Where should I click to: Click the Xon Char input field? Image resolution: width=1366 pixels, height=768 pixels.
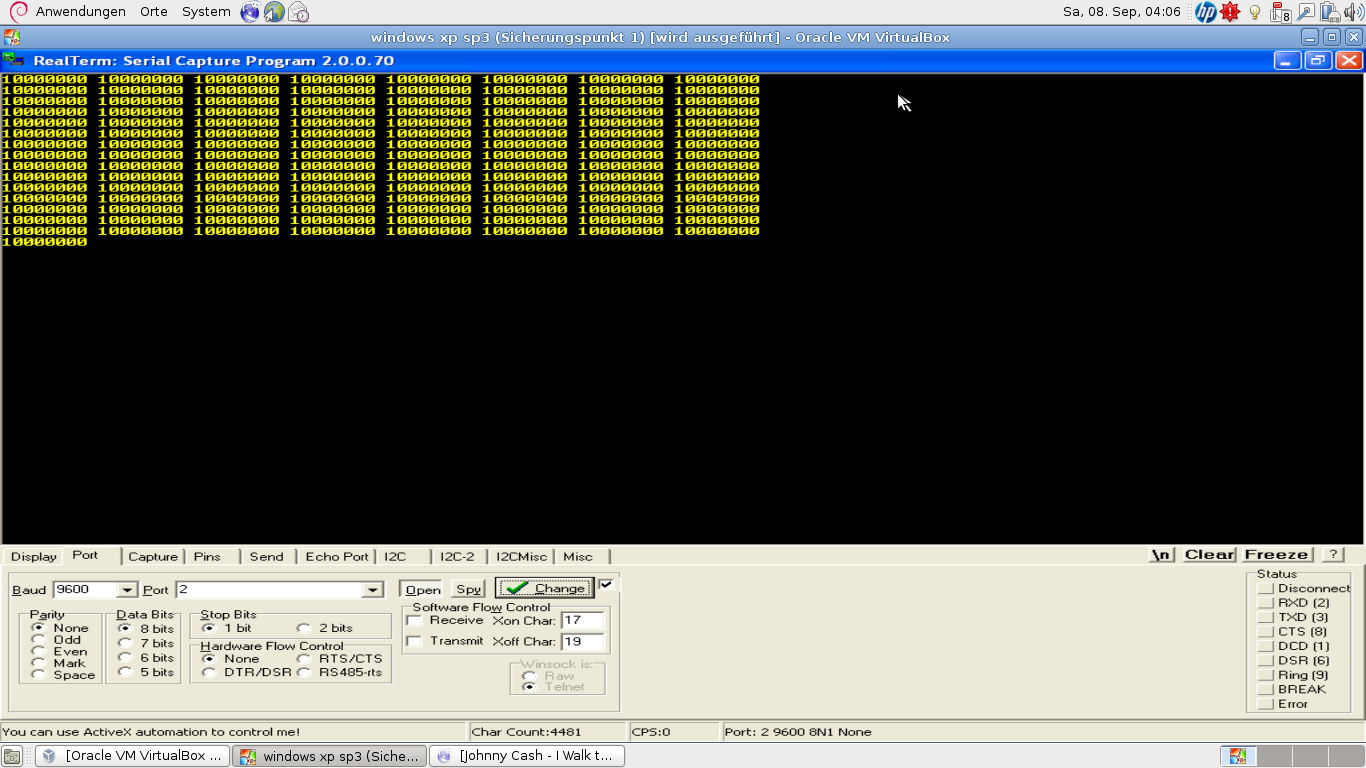coord(583,621)
